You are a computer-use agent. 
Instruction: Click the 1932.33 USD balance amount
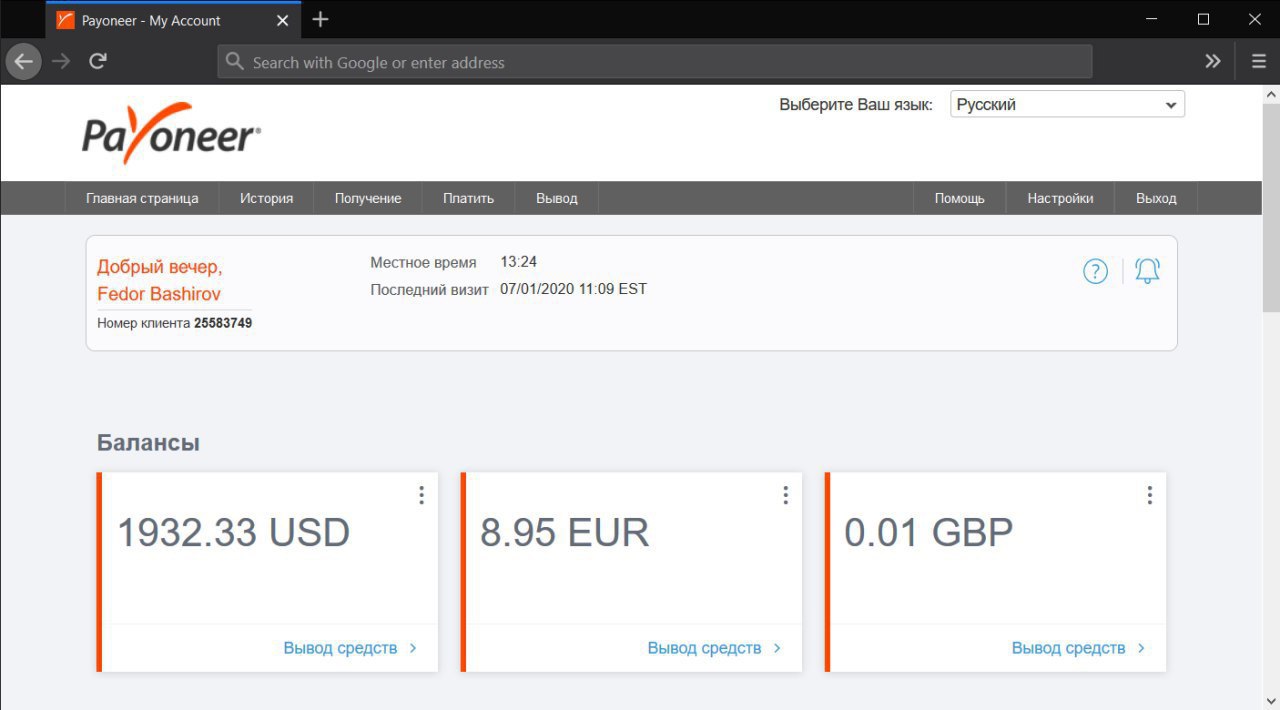tap(234, 532)
